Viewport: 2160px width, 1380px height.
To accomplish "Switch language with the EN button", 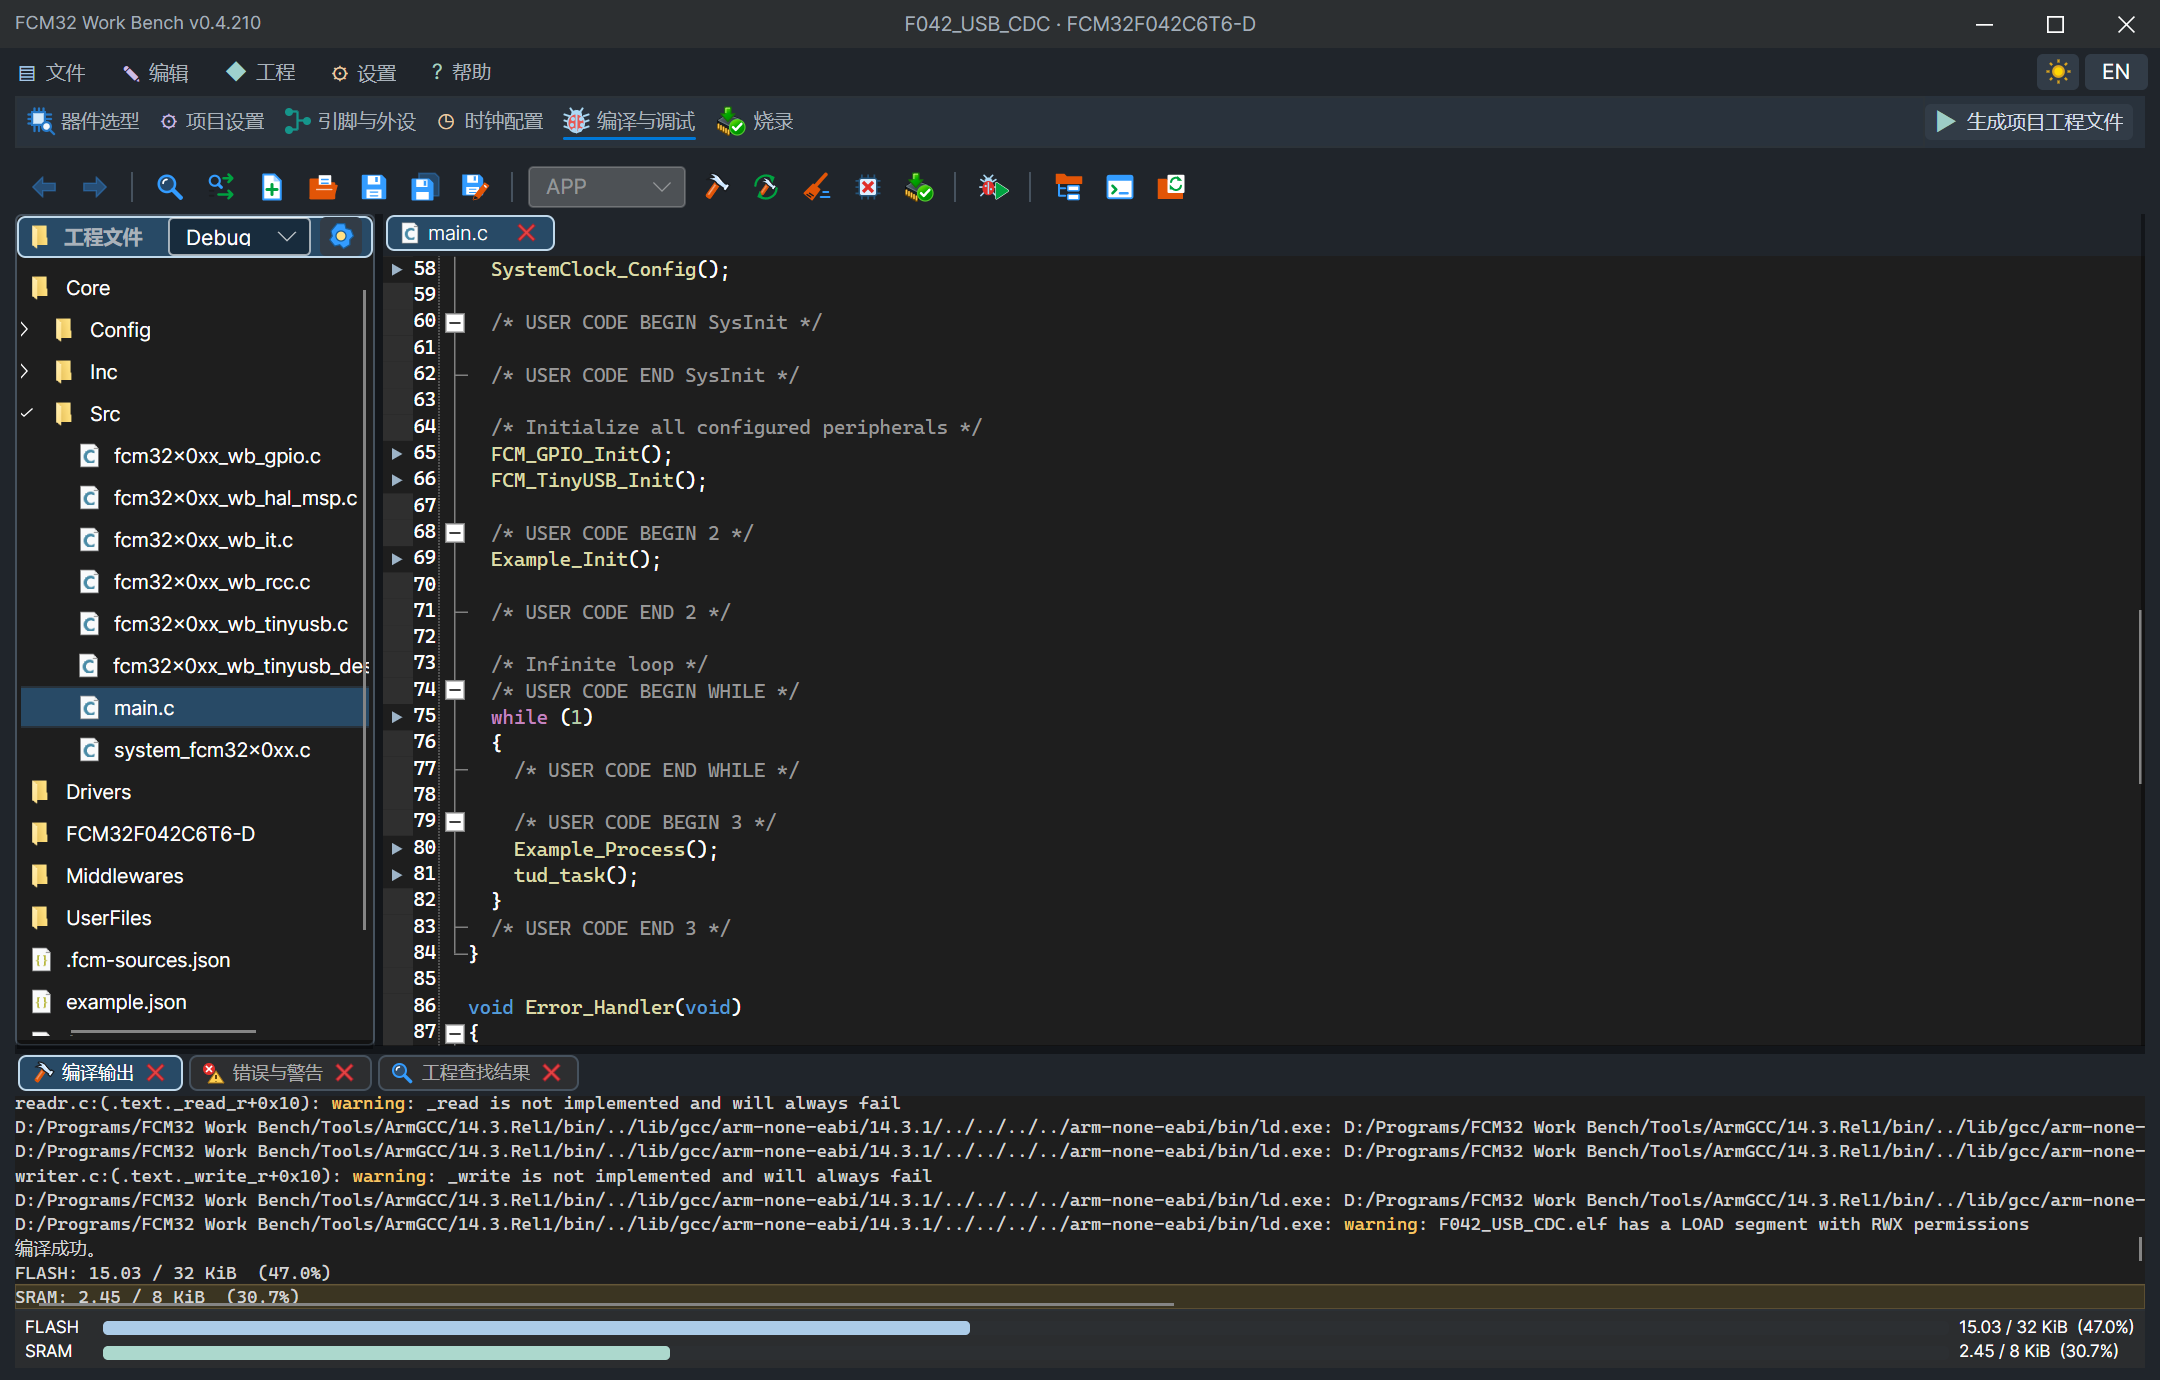I will click(2115, 72).
